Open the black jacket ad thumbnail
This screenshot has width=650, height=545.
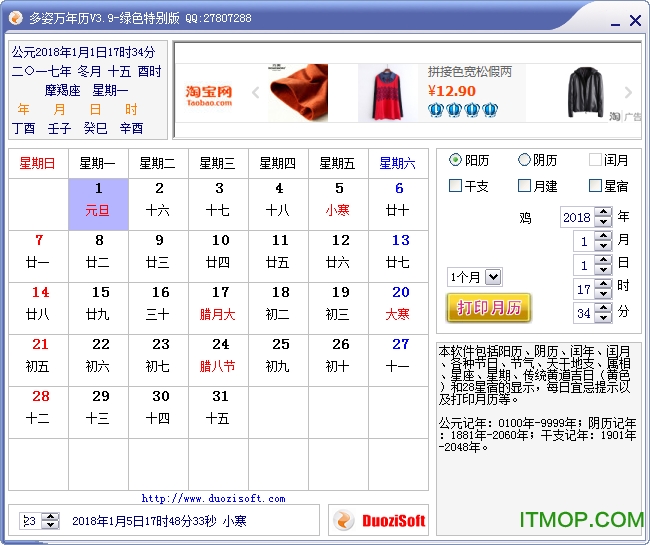click(x=585, y=92)
